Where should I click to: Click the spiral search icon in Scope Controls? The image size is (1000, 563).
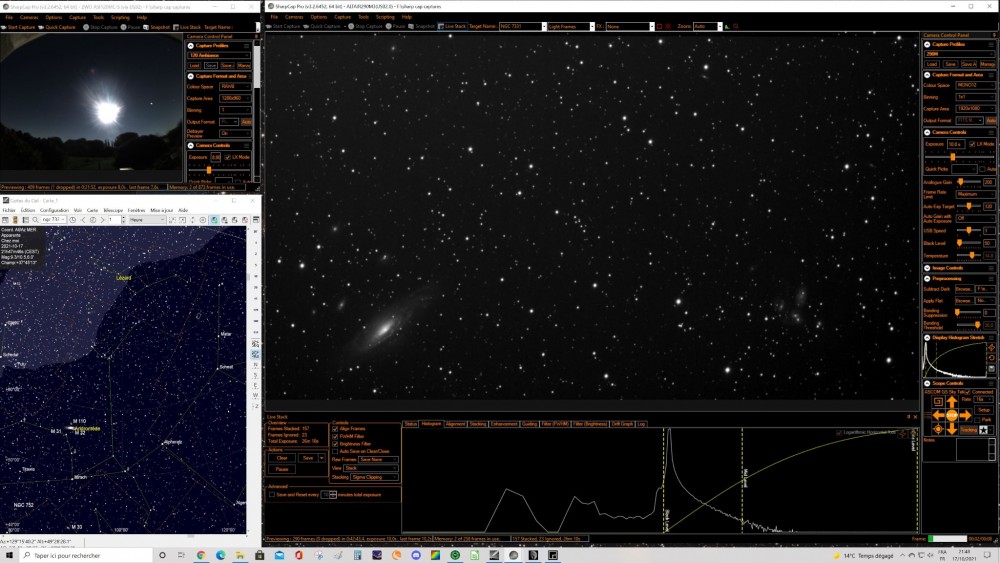point(938,402)
